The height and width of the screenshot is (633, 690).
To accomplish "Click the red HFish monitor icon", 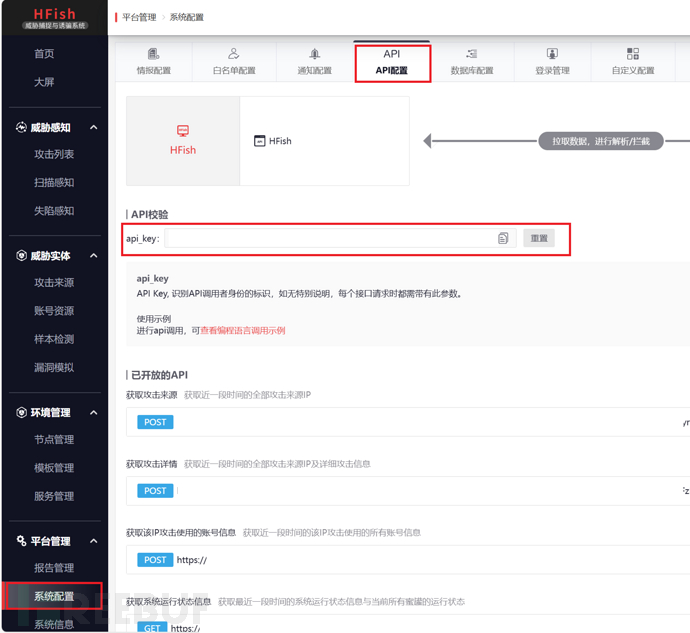I will (183, 131).
